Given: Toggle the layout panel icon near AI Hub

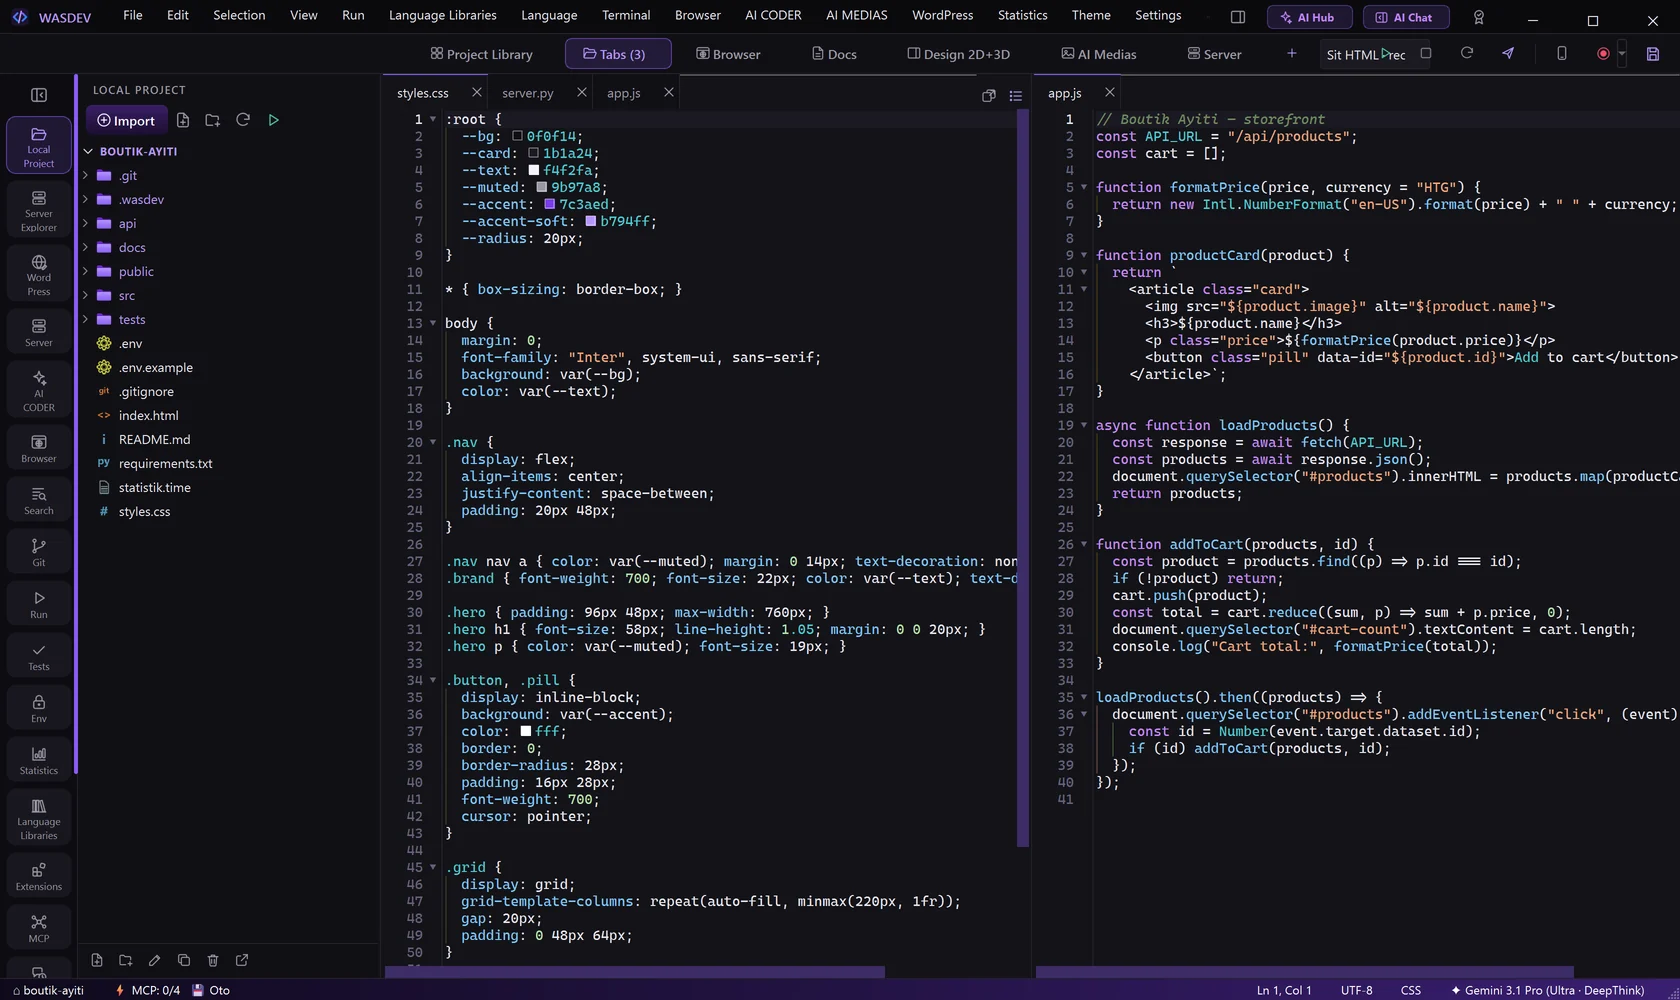Looking at the screenshot, I should (x=1237, y=17).
